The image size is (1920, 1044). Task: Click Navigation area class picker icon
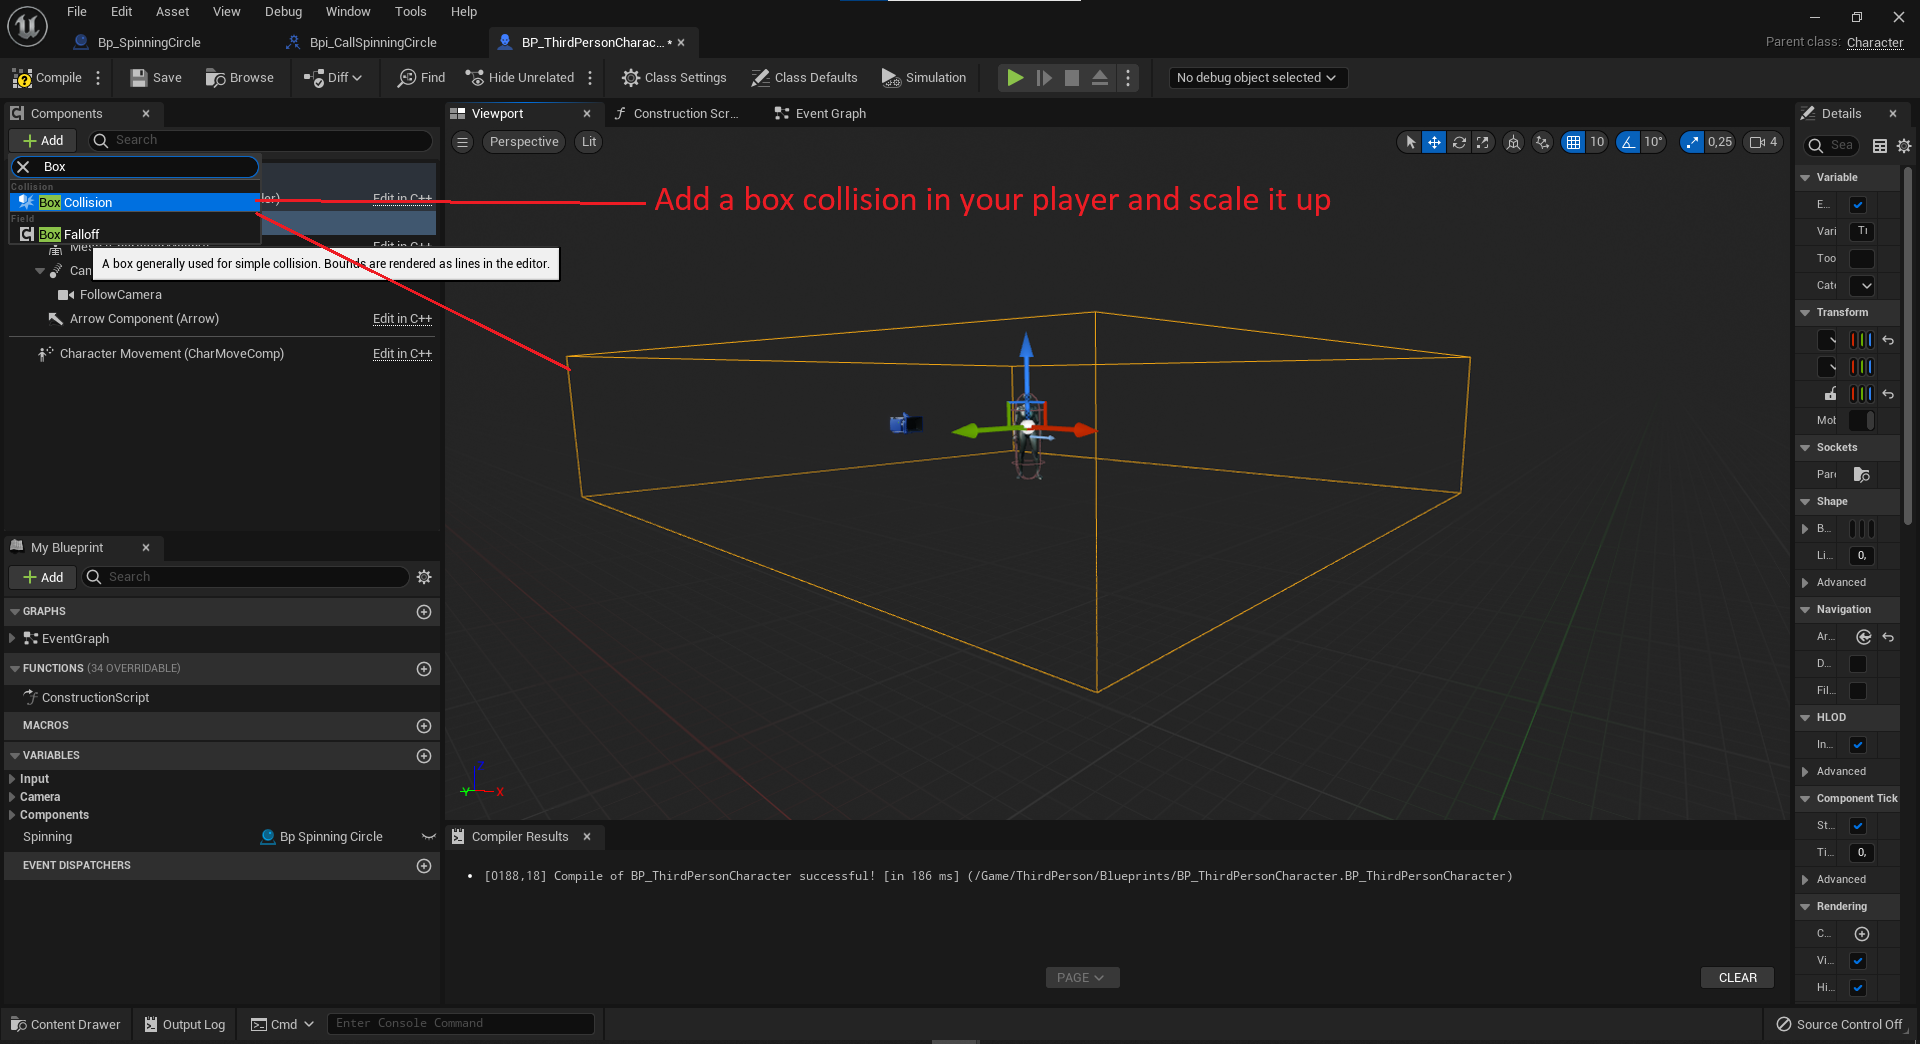click(1864, 637)
